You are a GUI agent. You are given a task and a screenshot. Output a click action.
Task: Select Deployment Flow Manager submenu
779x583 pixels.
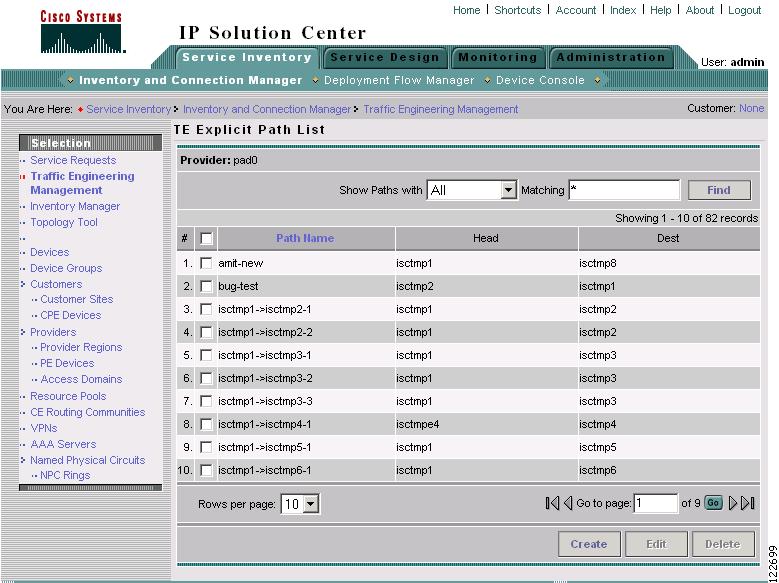click(399, 80)
